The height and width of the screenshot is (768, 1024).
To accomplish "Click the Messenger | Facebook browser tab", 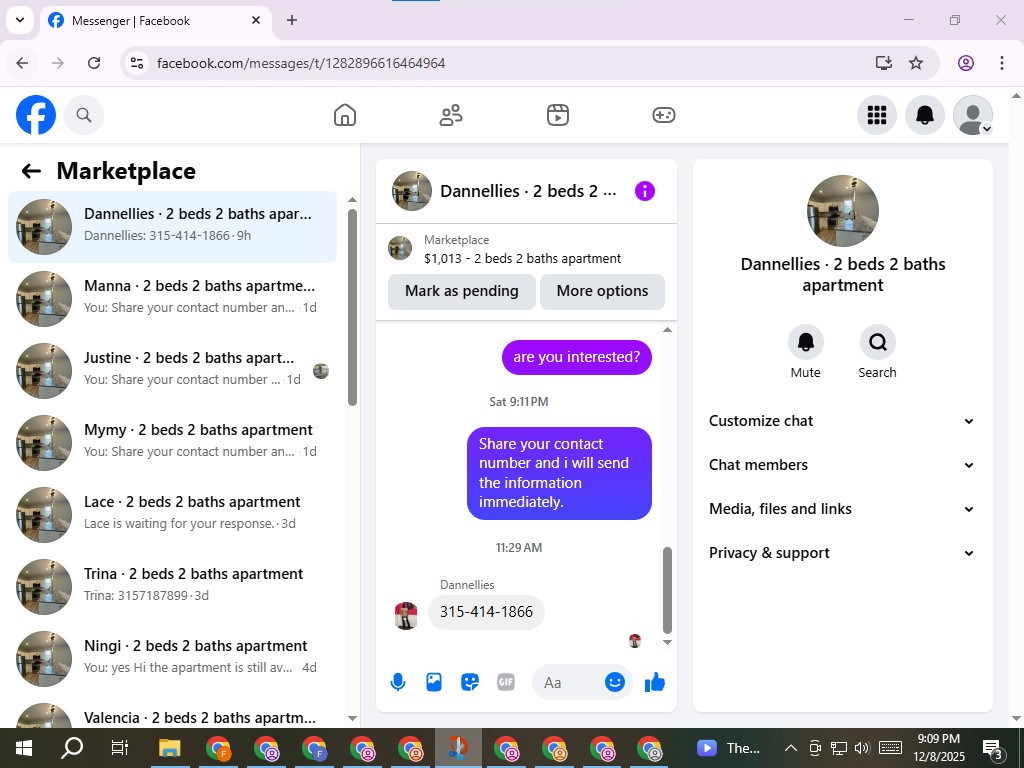I will tap(155, 20).
